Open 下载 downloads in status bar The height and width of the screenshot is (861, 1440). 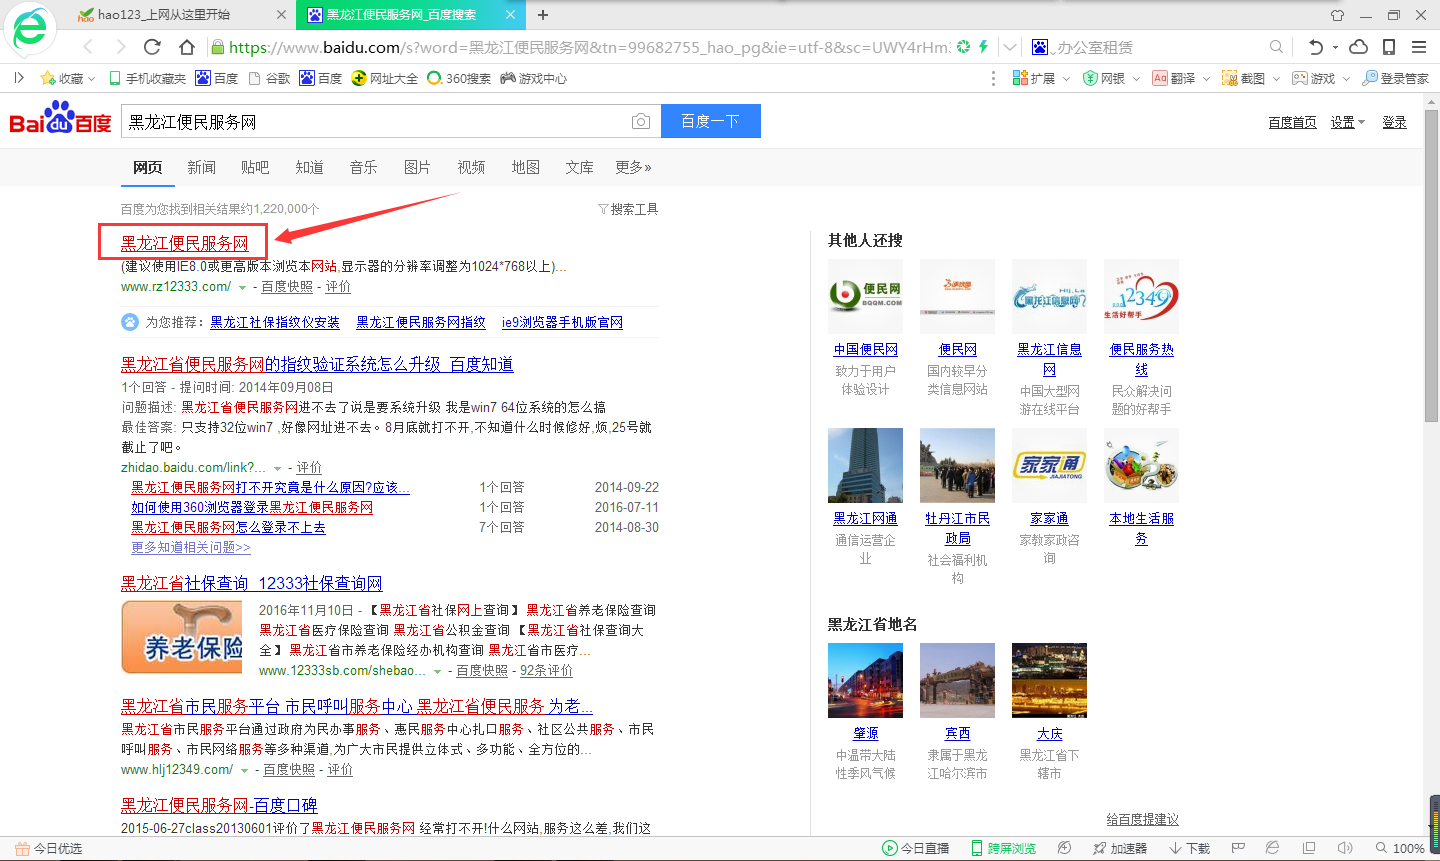1189,848
